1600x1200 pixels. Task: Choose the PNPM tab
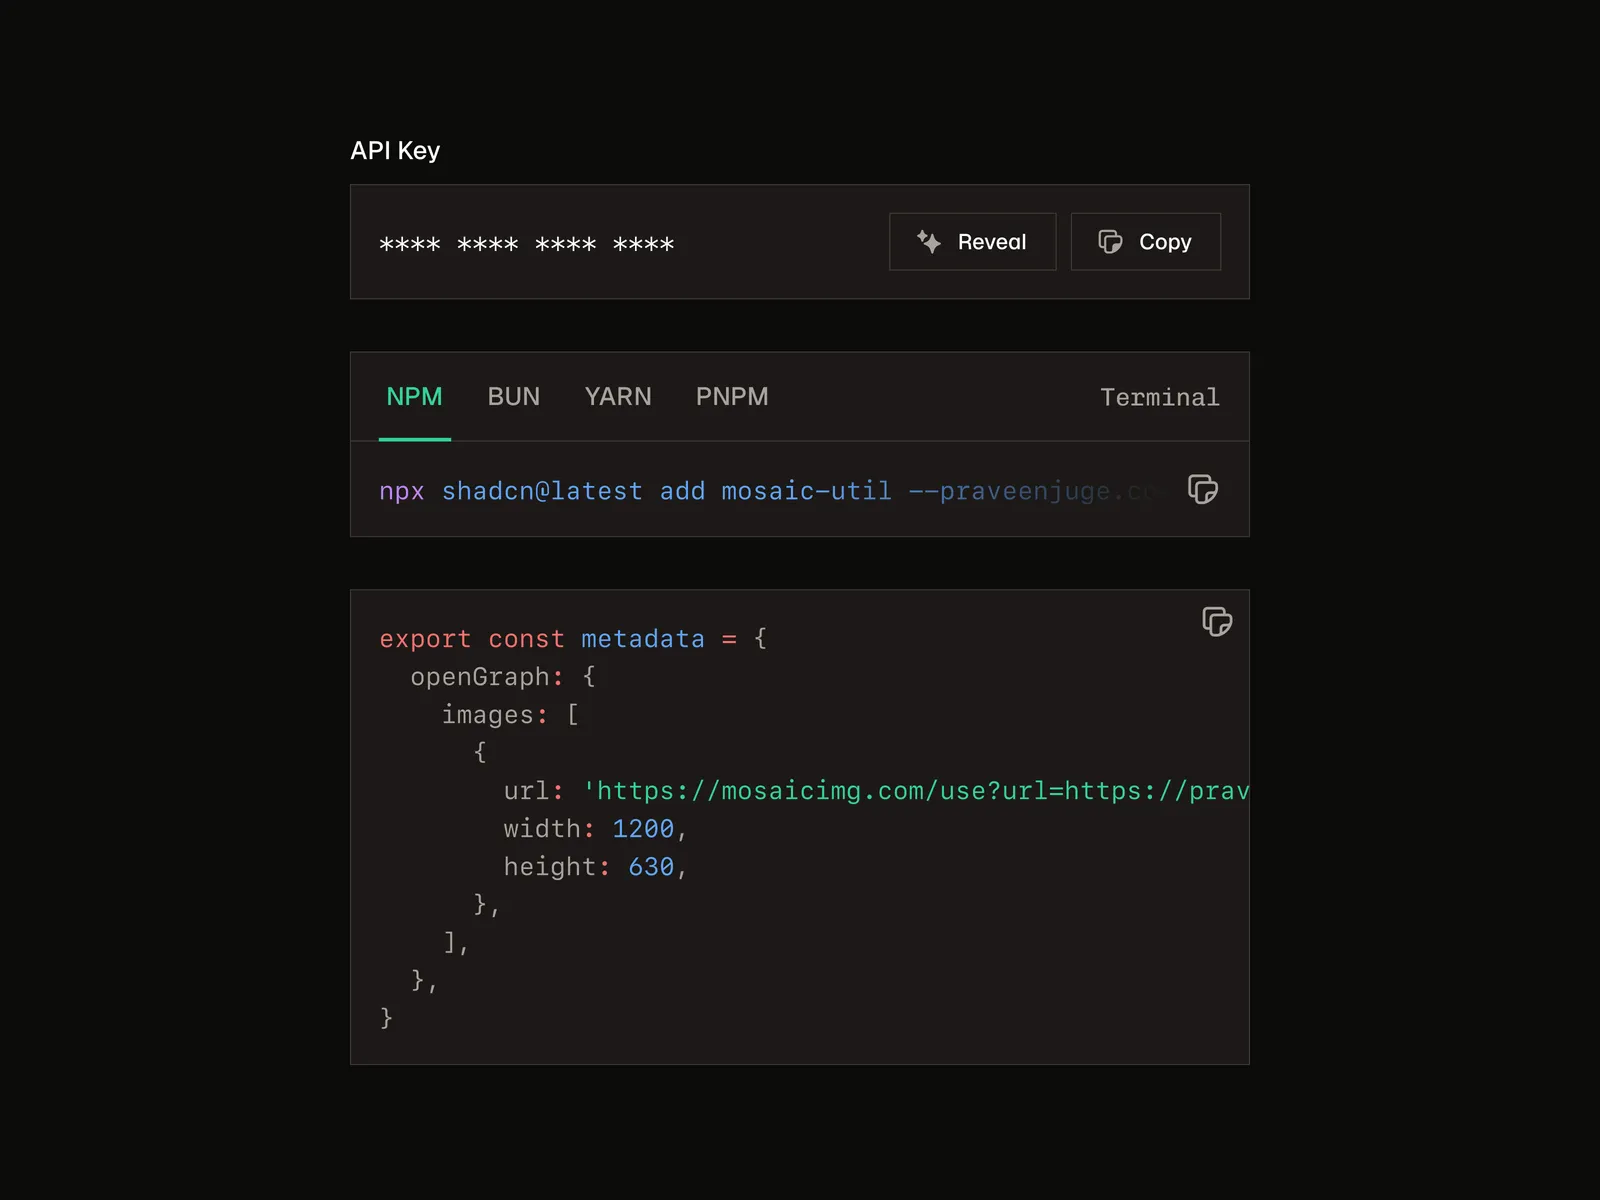(732, 397)
